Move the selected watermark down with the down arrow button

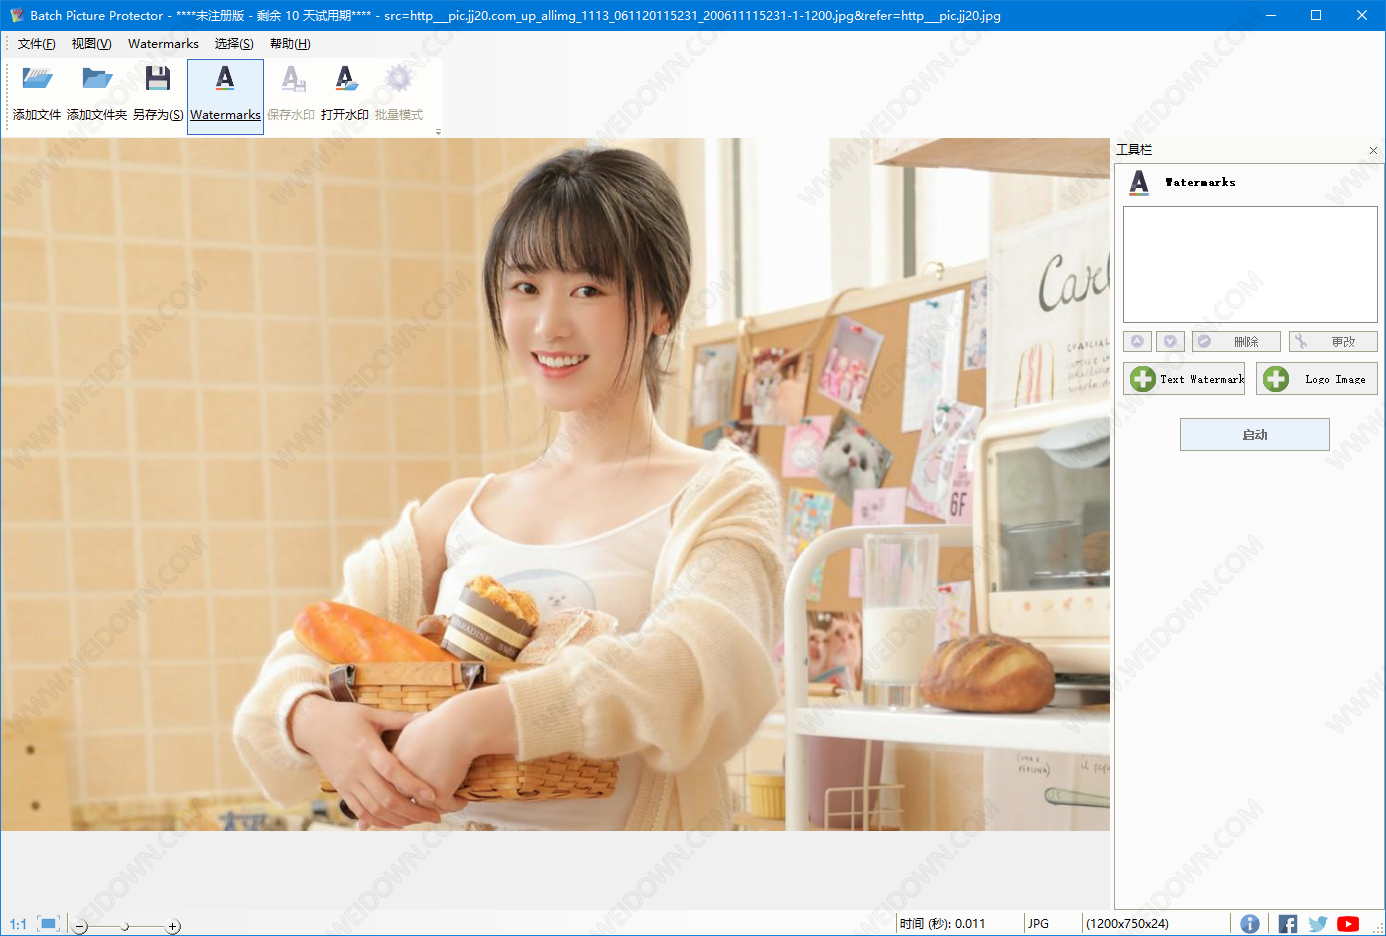tap(1170, 342)
